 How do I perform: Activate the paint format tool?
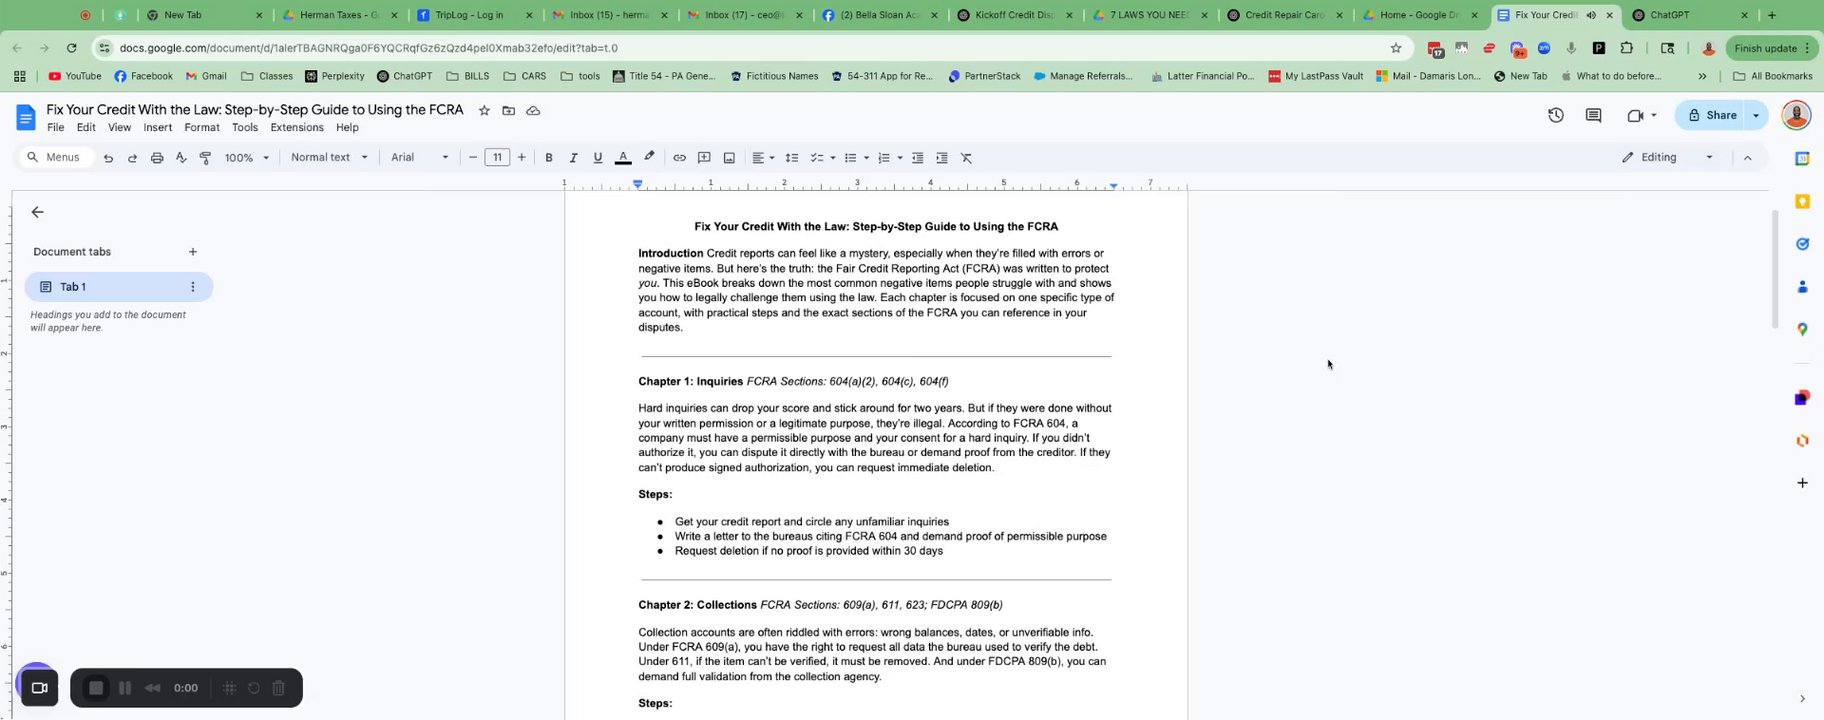coord(205,158)
